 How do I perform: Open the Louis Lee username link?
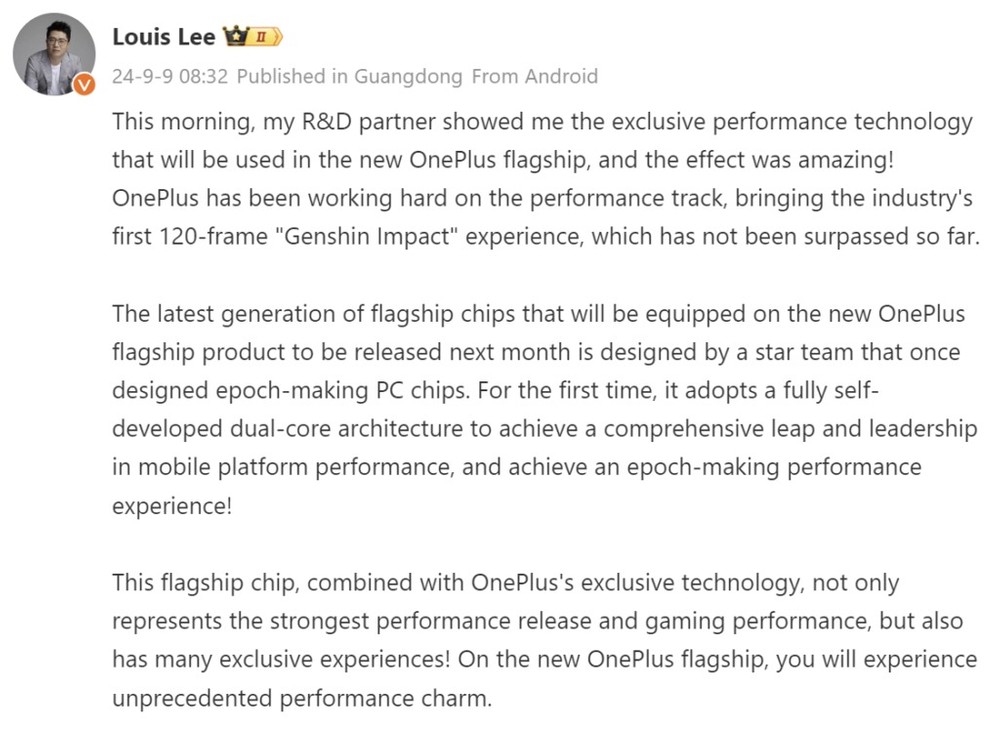tap(163, 37)
